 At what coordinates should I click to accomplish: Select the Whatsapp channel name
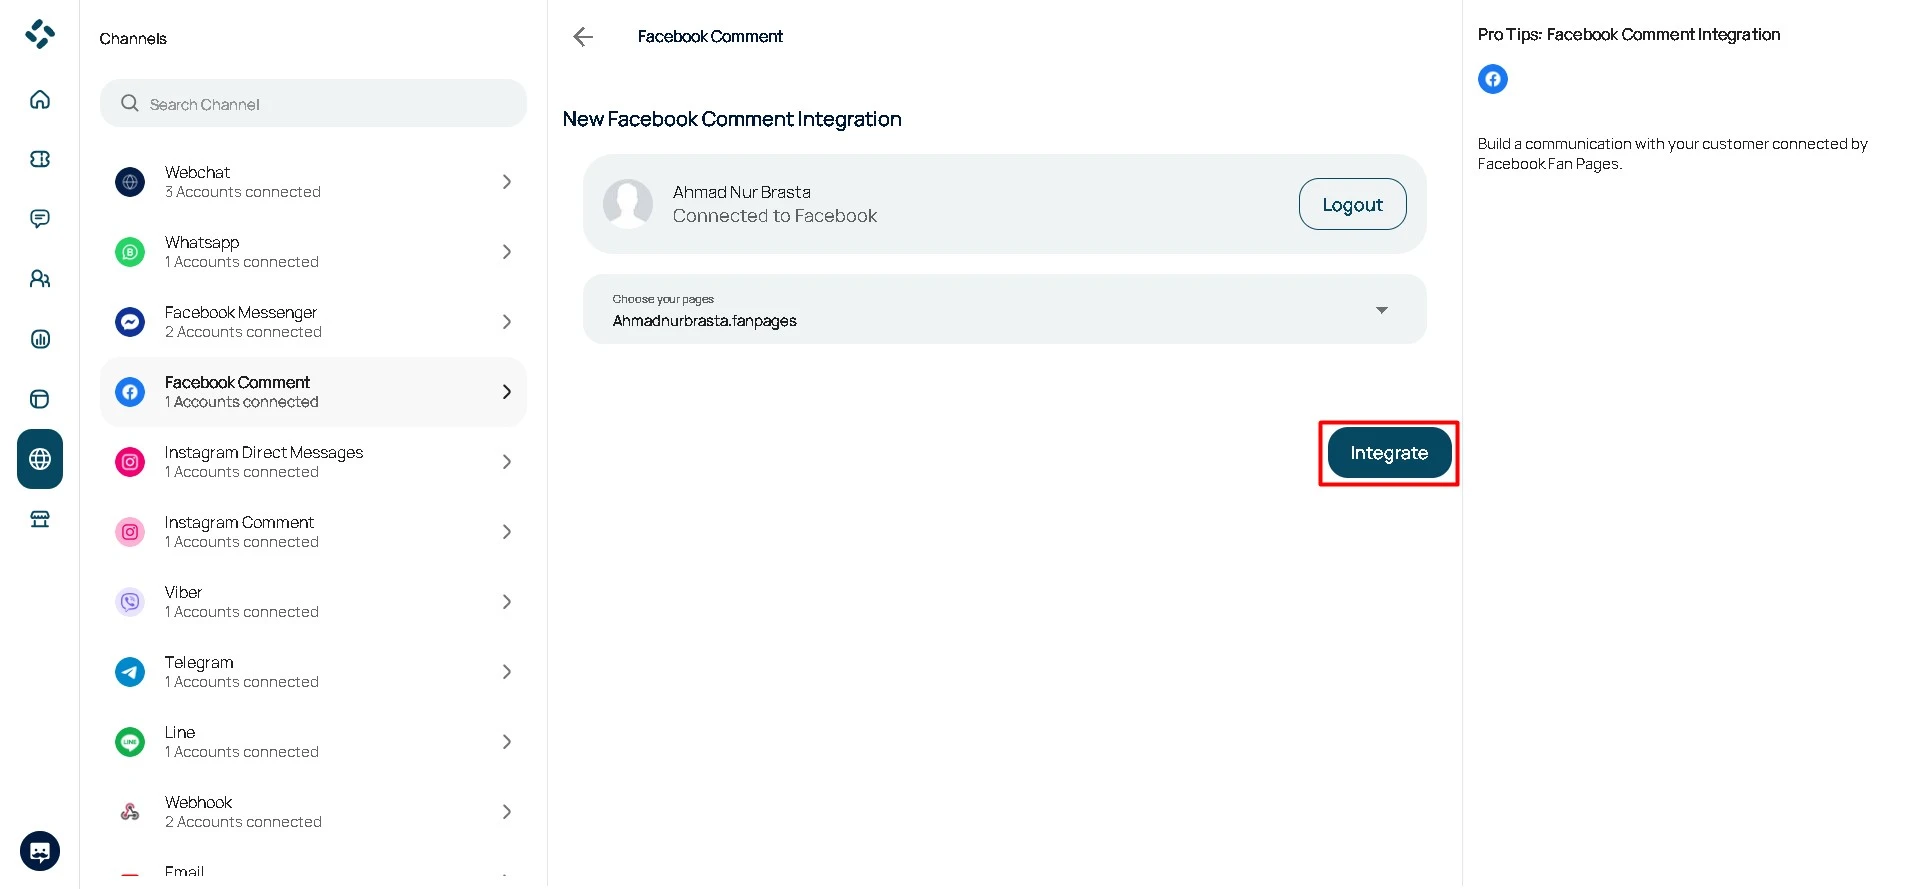(x=202, y=243)
